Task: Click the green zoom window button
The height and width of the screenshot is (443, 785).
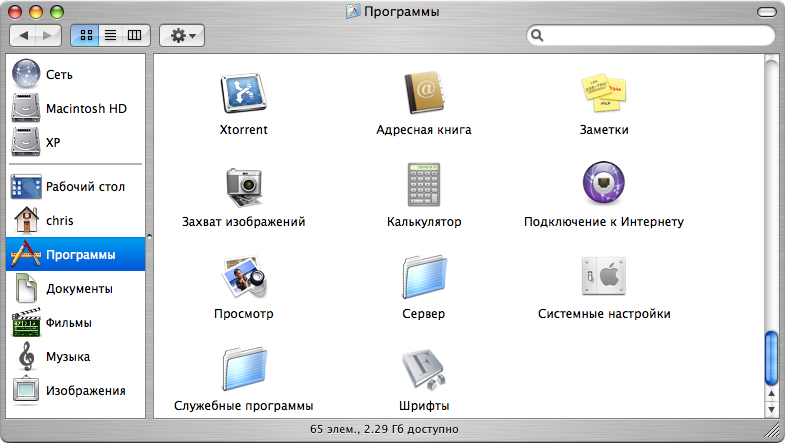Action: click(57, 12)
